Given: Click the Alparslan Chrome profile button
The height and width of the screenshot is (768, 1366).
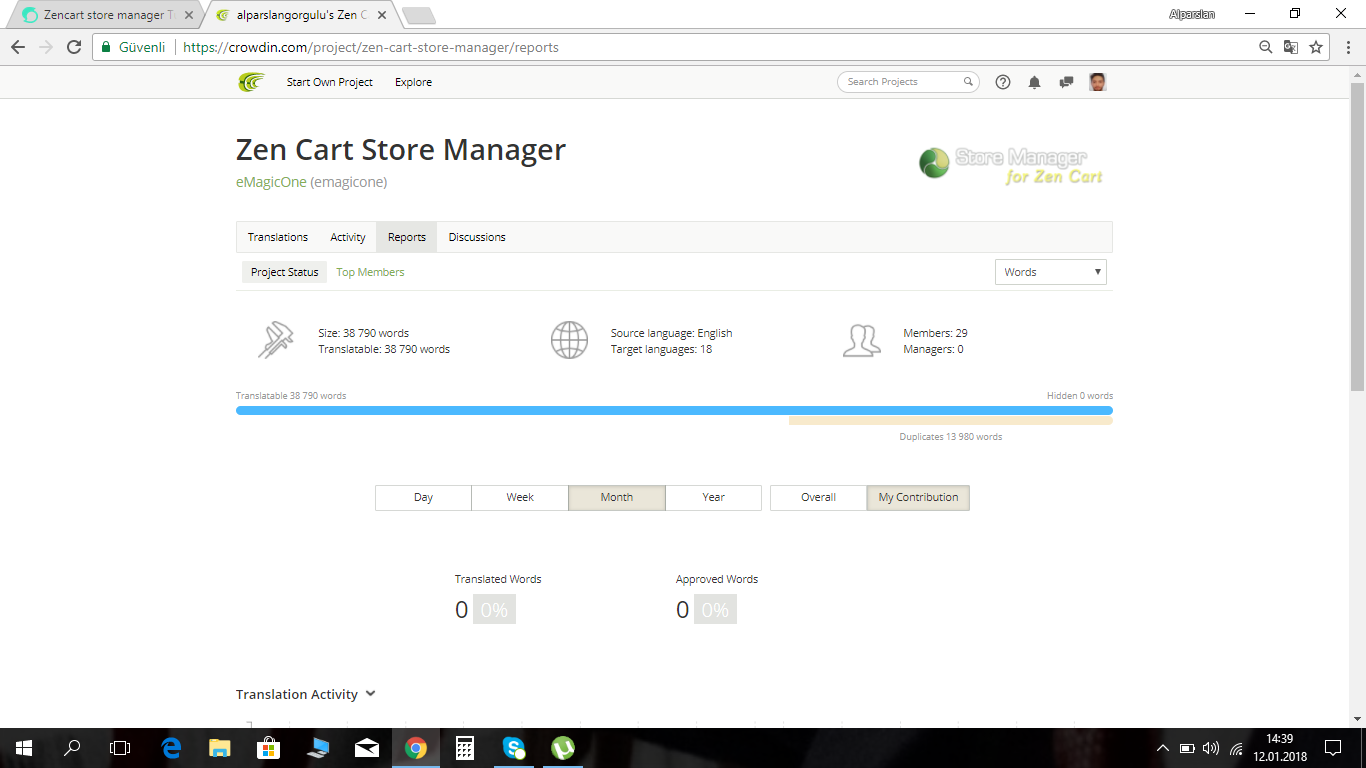Looking at the screenshot, I should click(x=1192, y=14).
